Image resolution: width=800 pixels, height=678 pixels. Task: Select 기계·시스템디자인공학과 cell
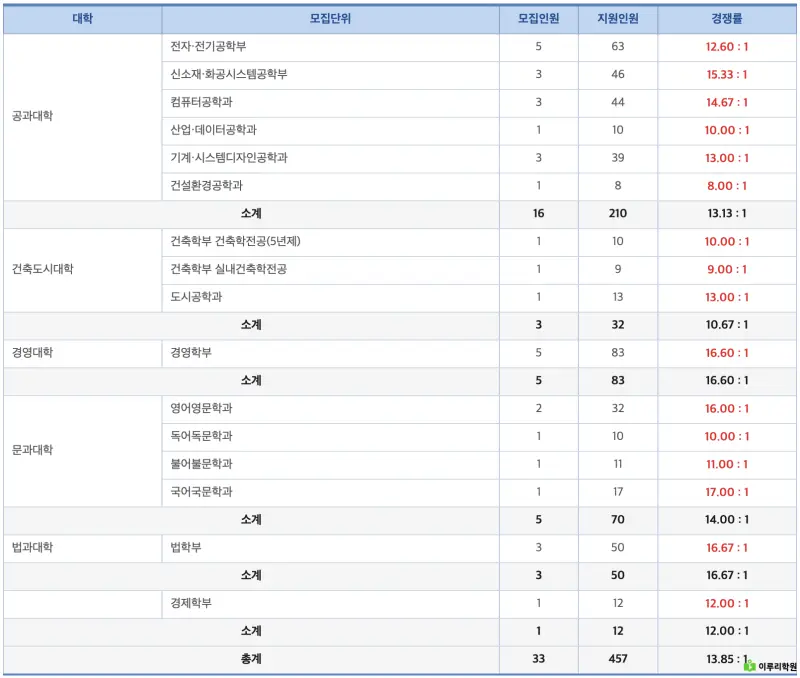click(x=330, y=158)
